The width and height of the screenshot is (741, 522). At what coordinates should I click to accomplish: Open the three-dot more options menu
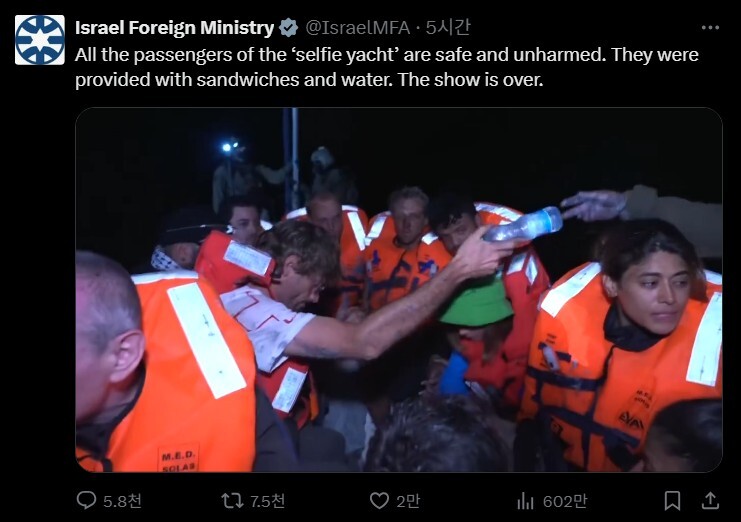[710, 28]
